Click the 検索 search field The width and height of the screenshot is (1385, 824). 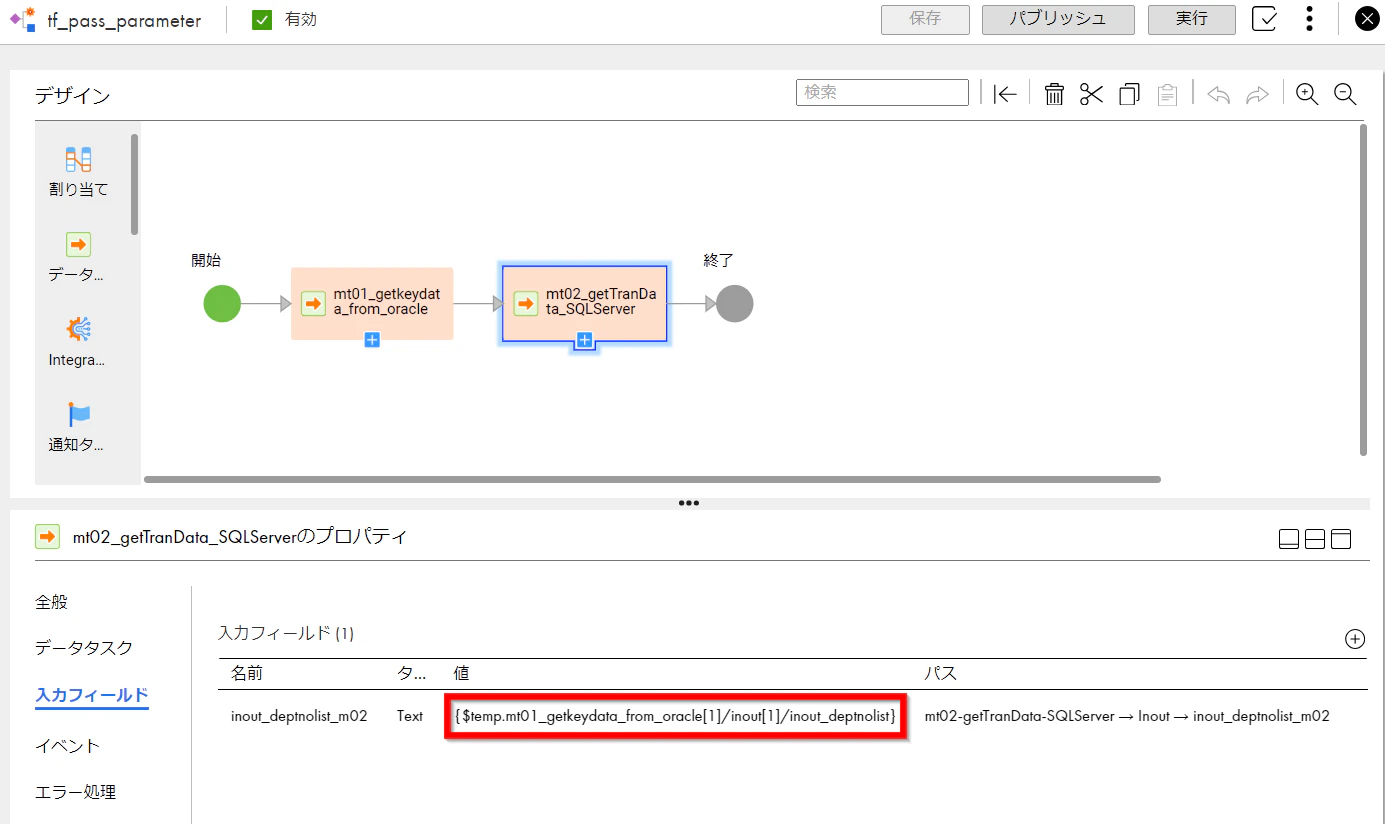pyautogui.click(x=882, y=92)
